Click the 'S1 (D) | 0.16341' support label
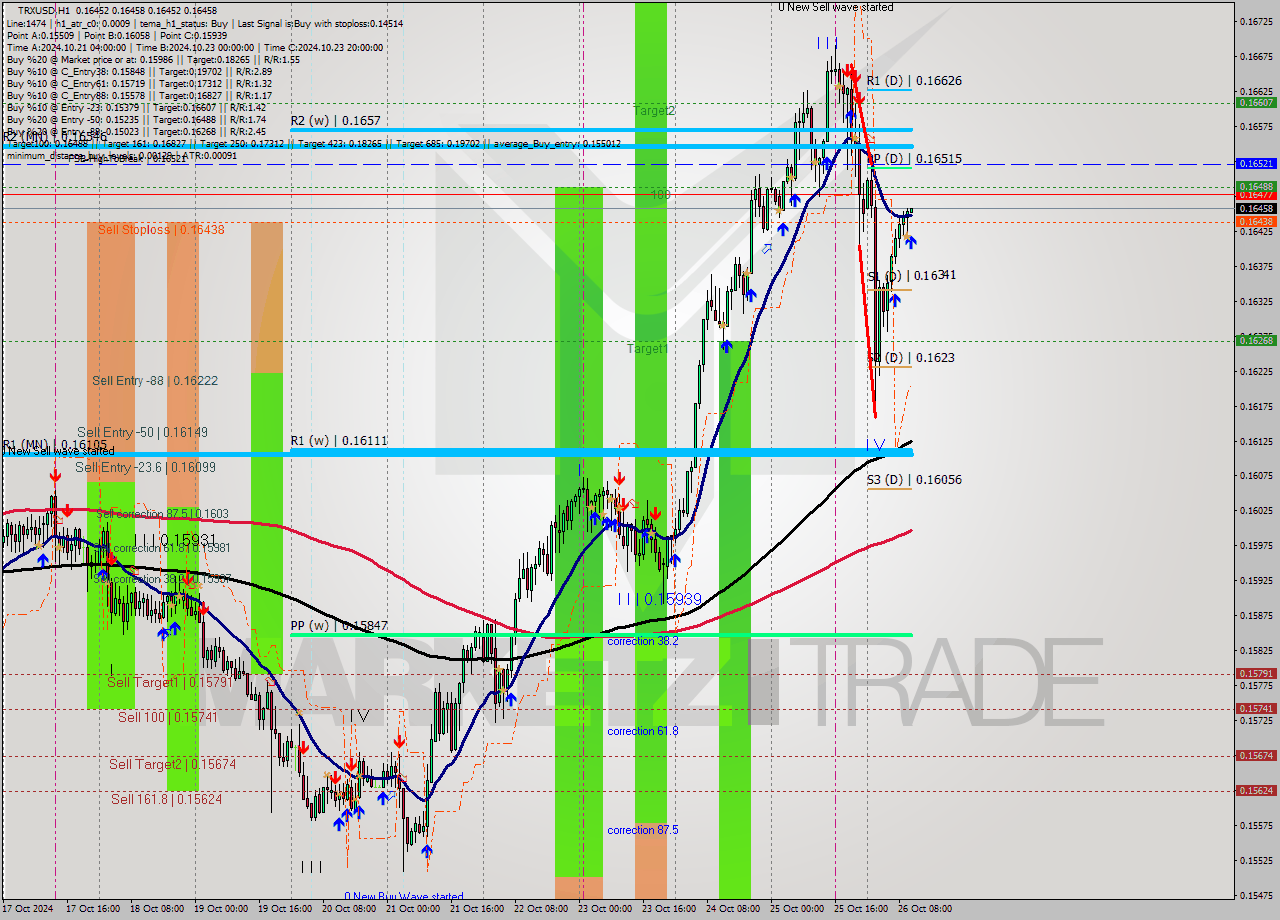 911,275
